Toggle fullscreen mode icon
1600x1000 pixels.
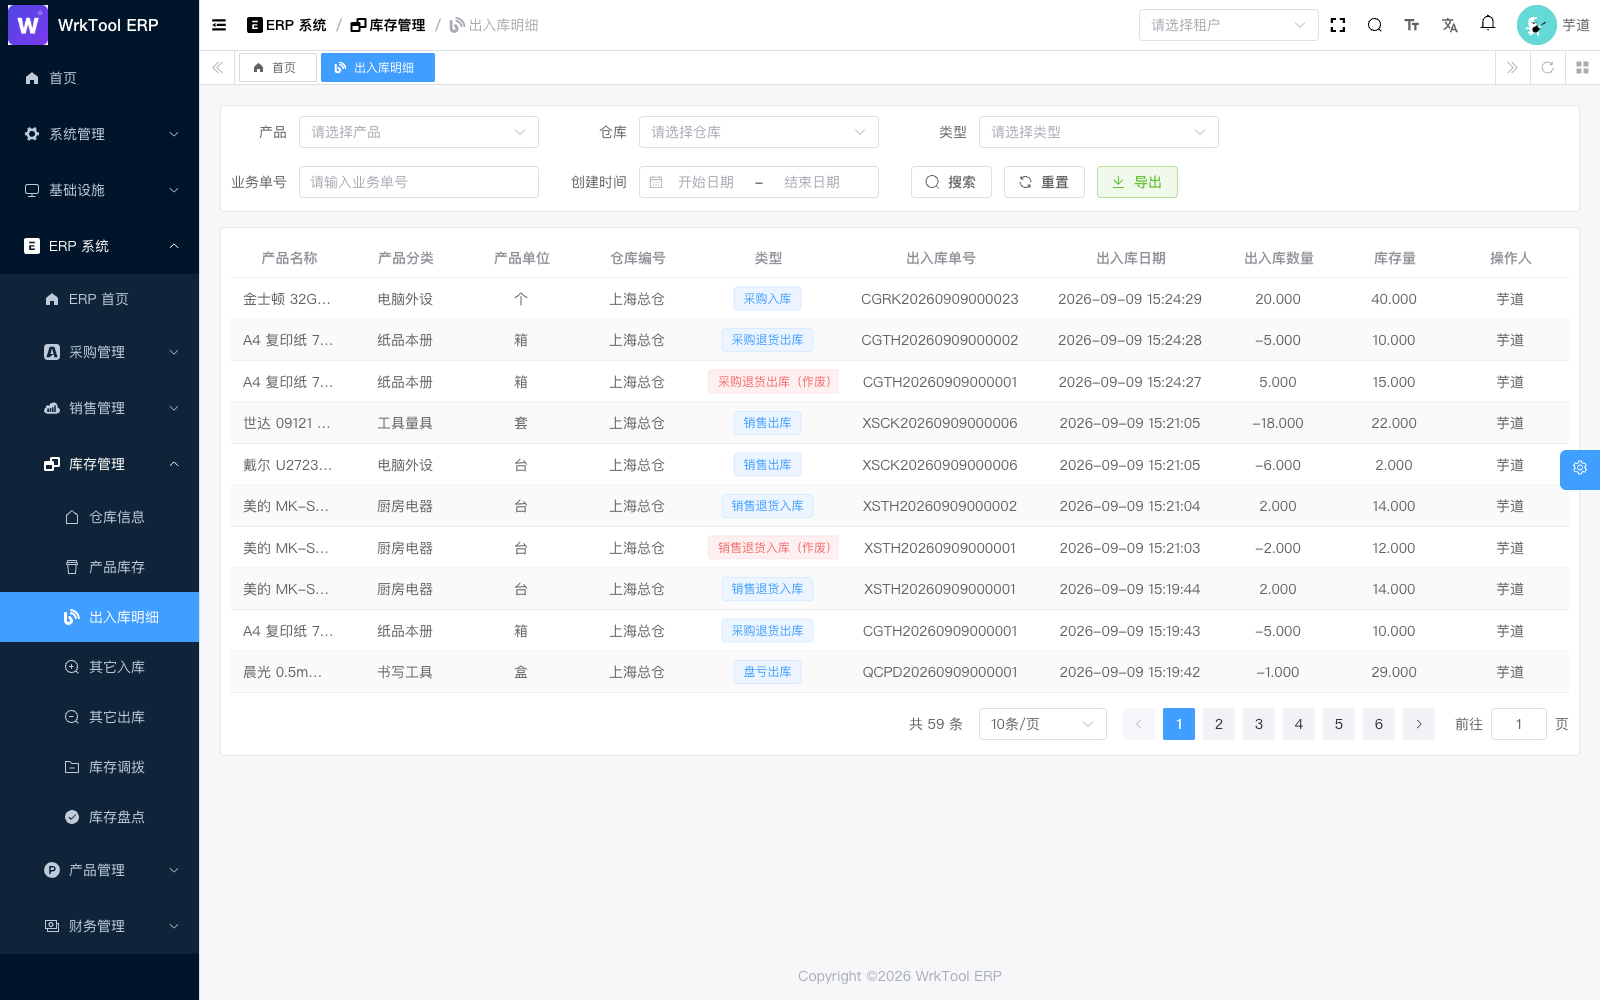pos(1338,25)
